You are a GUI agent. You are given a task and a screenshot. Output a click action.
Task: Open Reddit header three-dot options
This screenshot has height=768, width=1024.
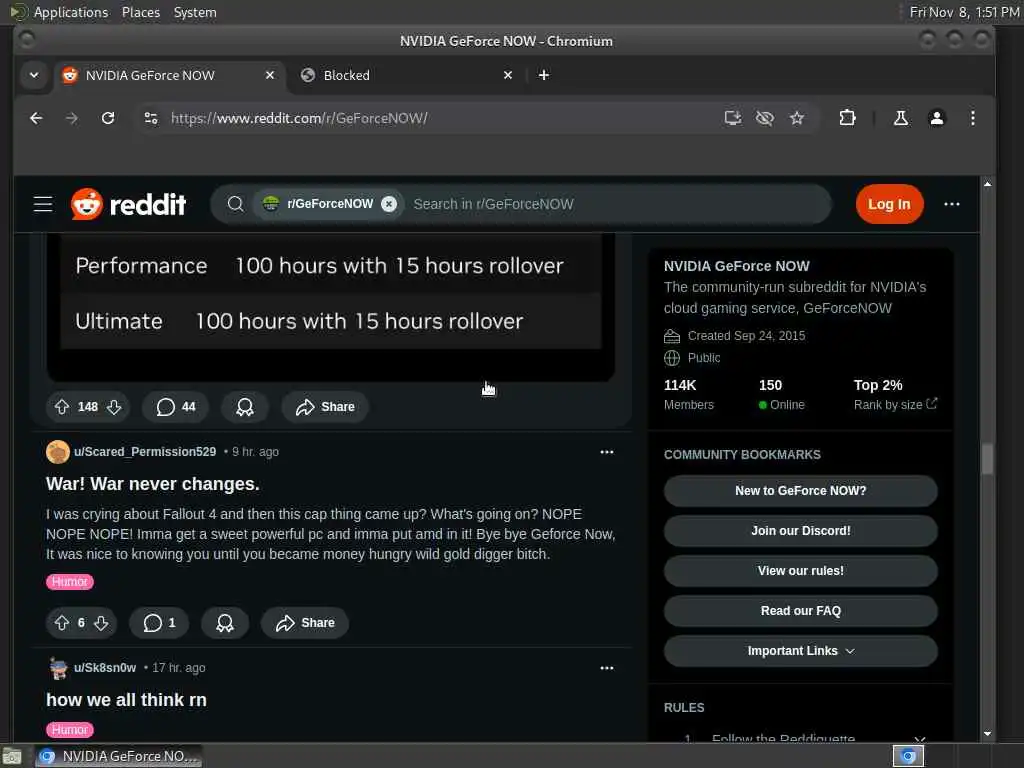[952, 204]
